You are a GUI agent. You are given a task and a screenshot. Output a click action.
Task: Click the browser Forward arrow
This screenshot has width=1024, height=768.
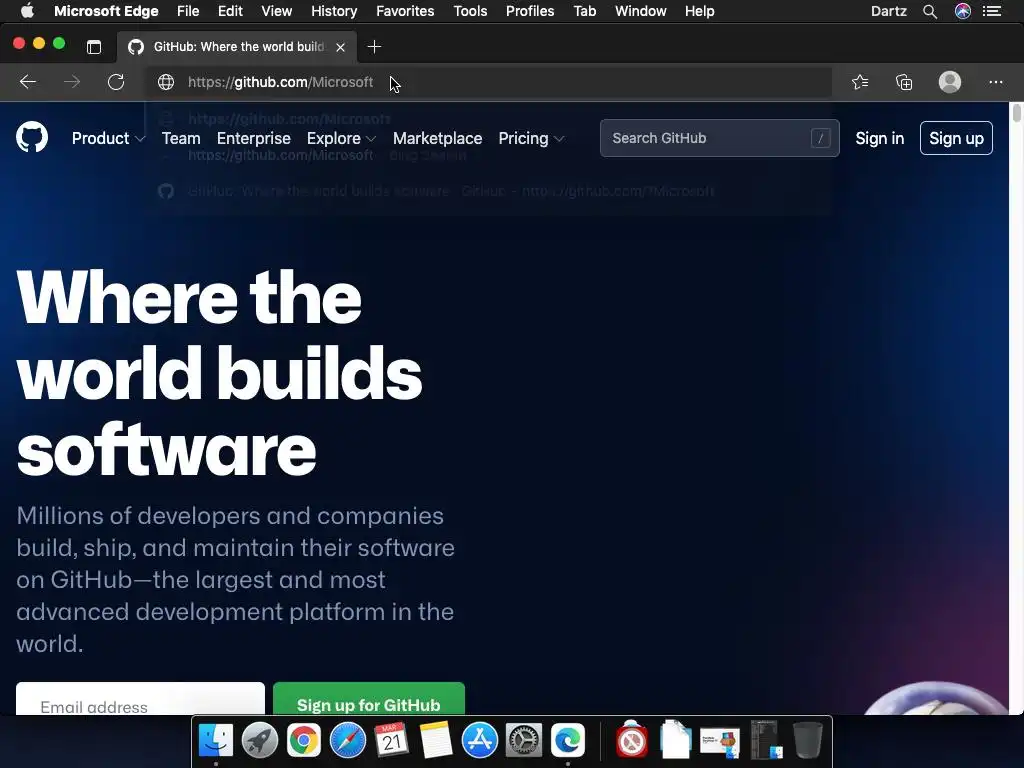tap(72, 82)
